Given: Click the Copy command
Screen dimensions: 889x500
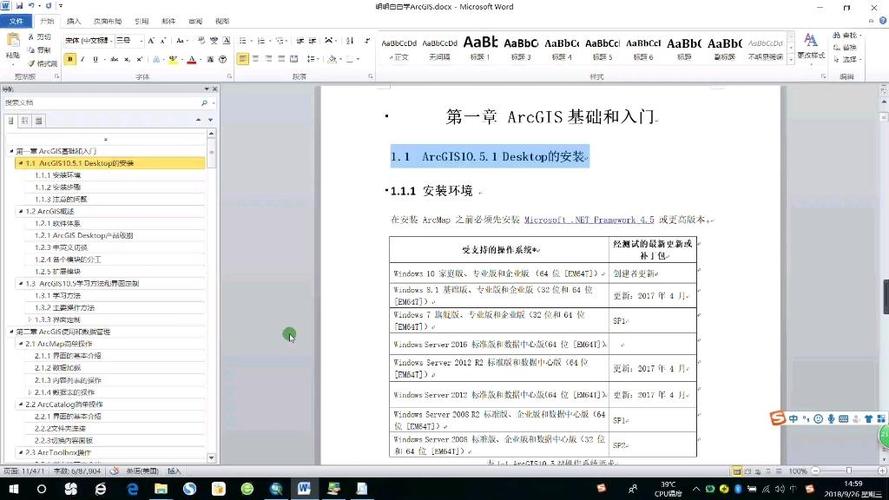Looking at the screenshot, I should (x=40, y=50).
